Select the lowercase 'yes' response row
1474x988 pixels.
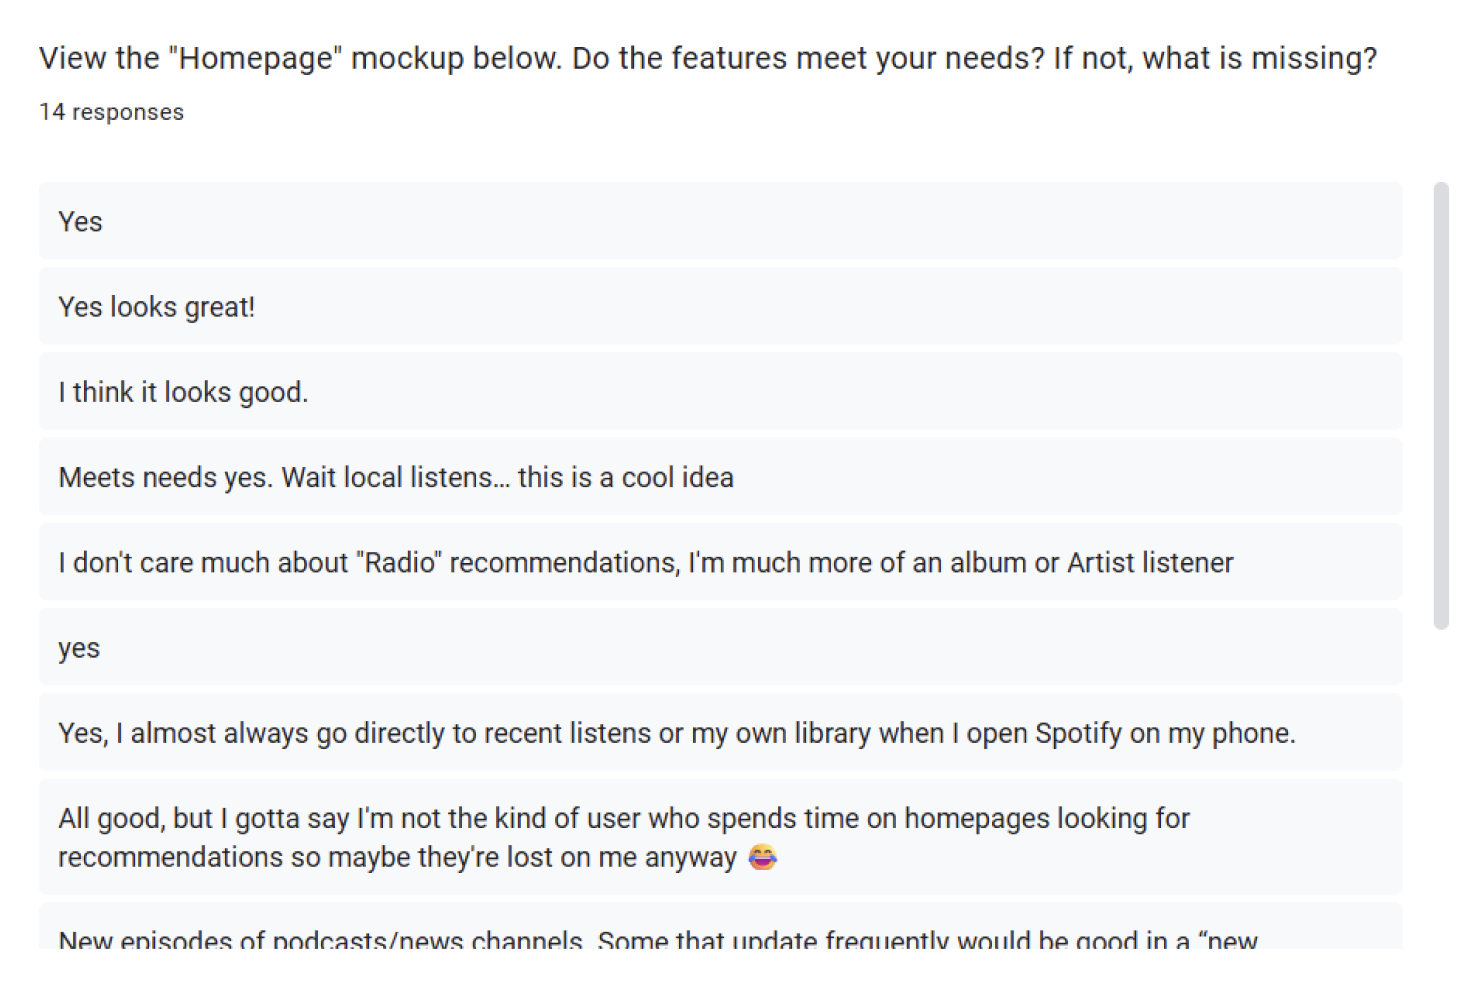pos(720,647)
